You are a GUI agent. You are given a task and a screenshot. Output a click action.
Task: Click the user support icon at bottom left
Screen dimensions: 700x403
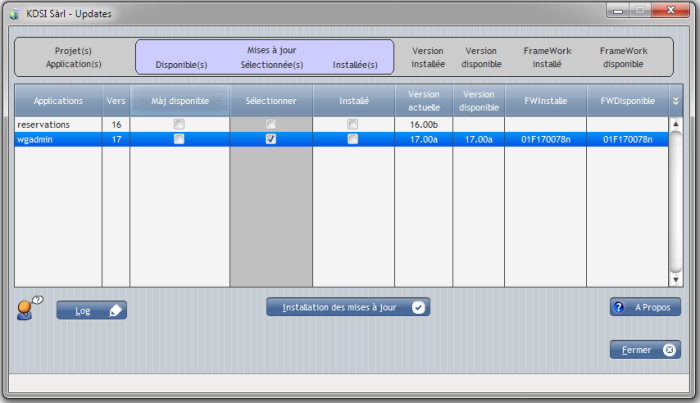[29, 308]
